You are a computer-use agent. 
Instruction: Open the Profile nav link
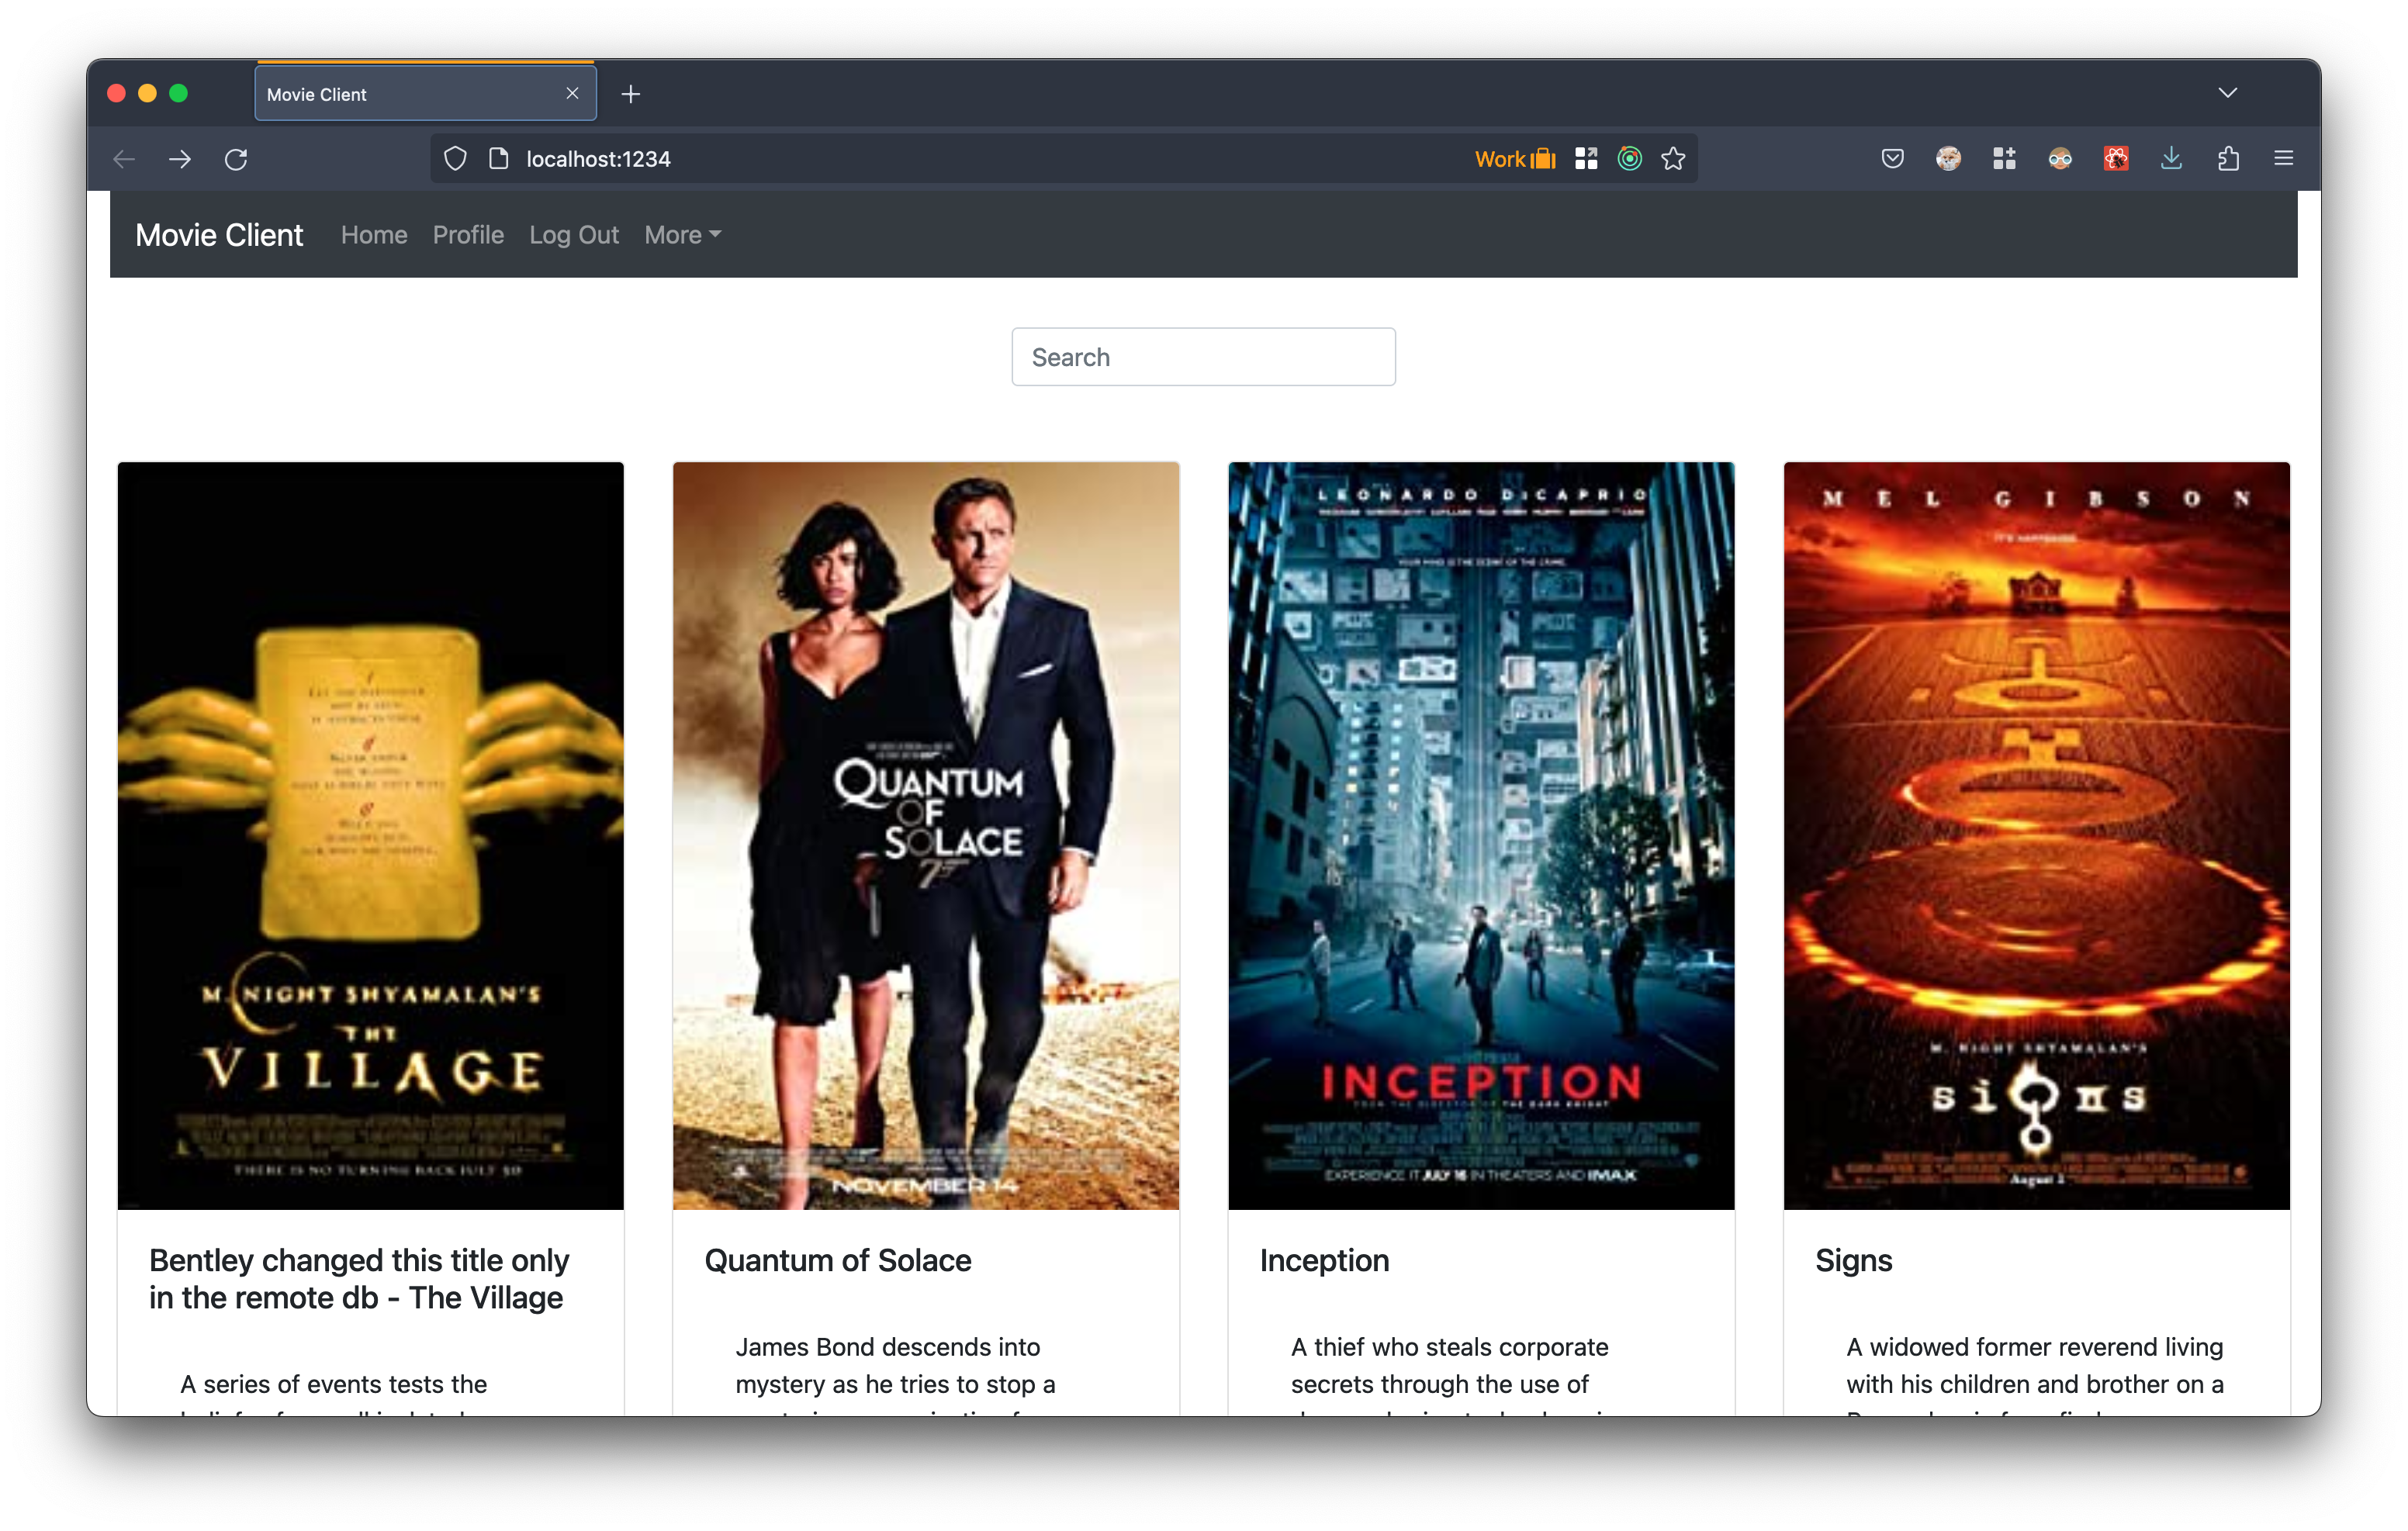(468, 235)
